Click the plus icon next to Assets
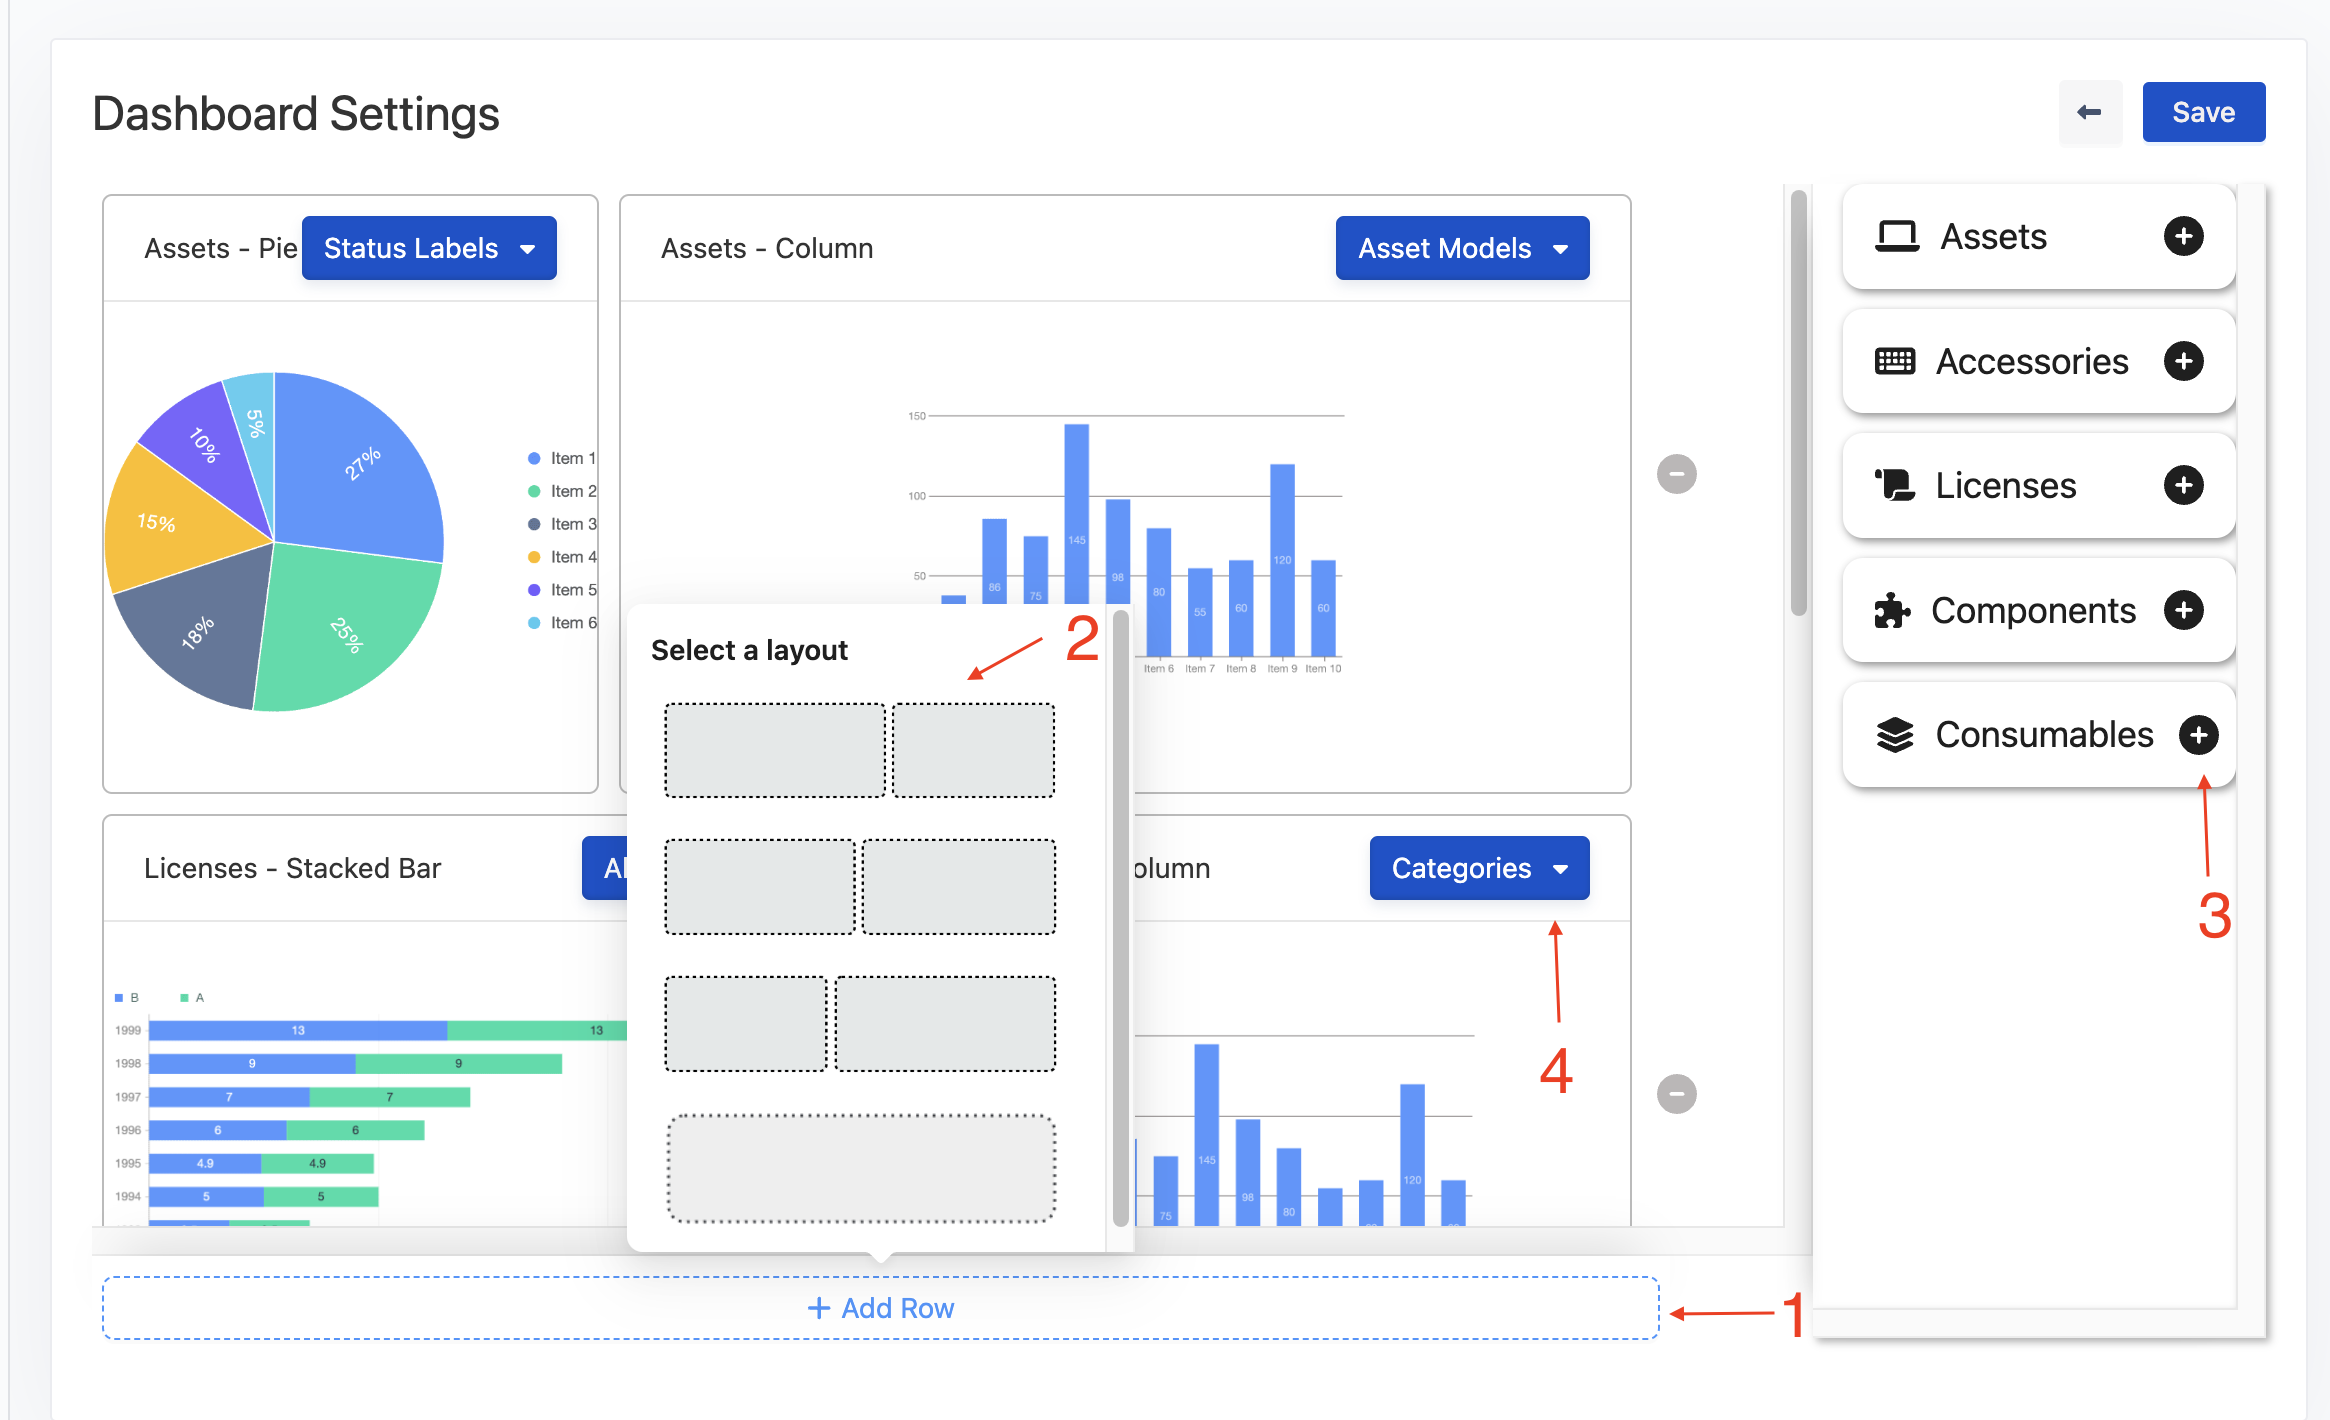Viewport: 2330px width, 1420px height. click(x=2183, y=237)
